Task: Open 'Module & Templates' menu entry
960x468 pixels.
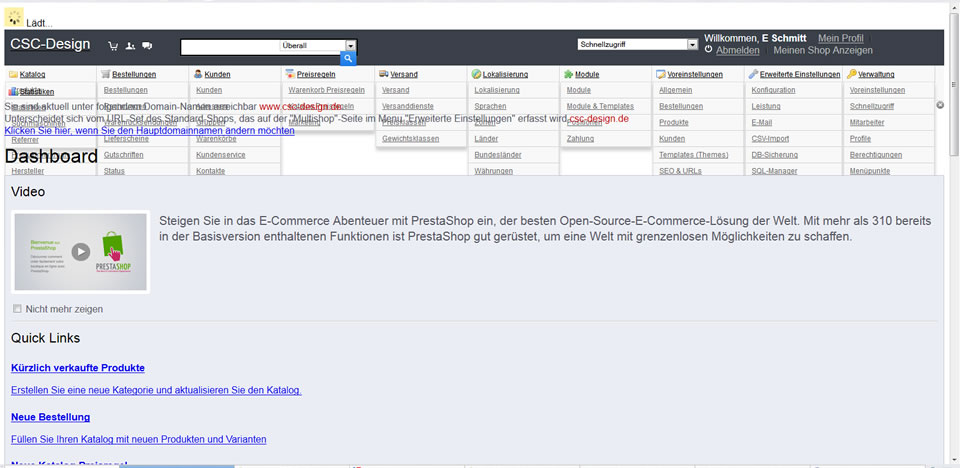Action: pos(600,106)
